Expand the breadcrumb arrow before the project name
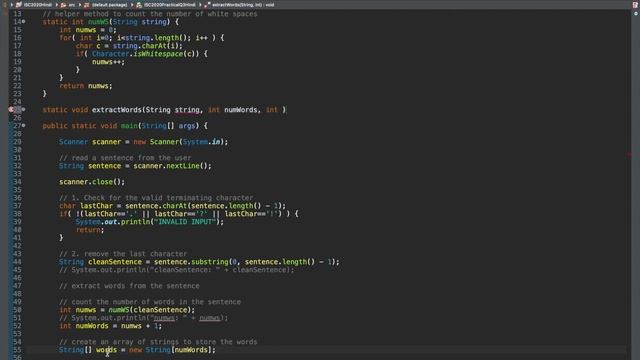The width and height of the screenshot is (640, 360). [12, 5]
